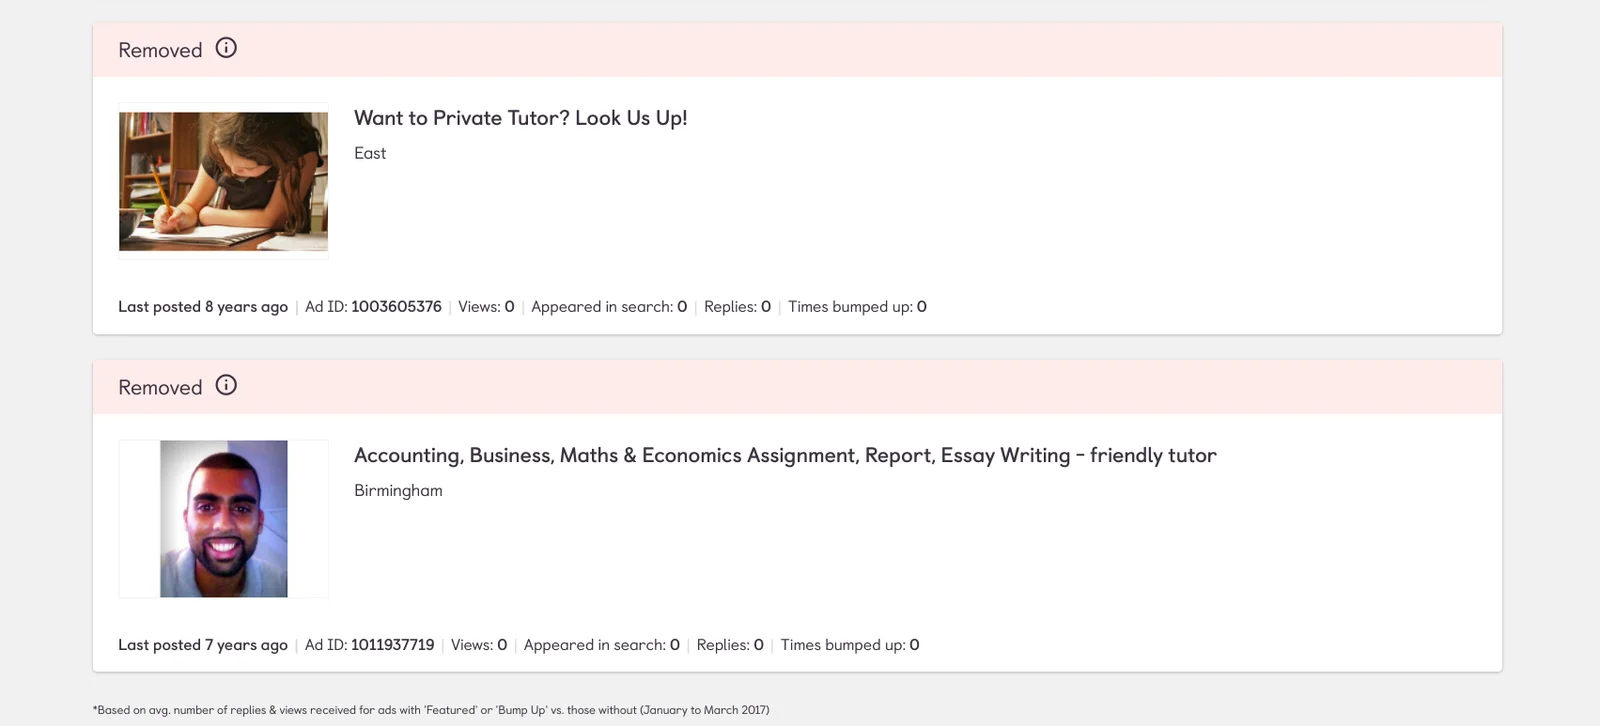Open 'Want to Private Tutor? Look Us Up!' ad
Image resolution: width=1600 pixels, height=726 pixels.
520,118
